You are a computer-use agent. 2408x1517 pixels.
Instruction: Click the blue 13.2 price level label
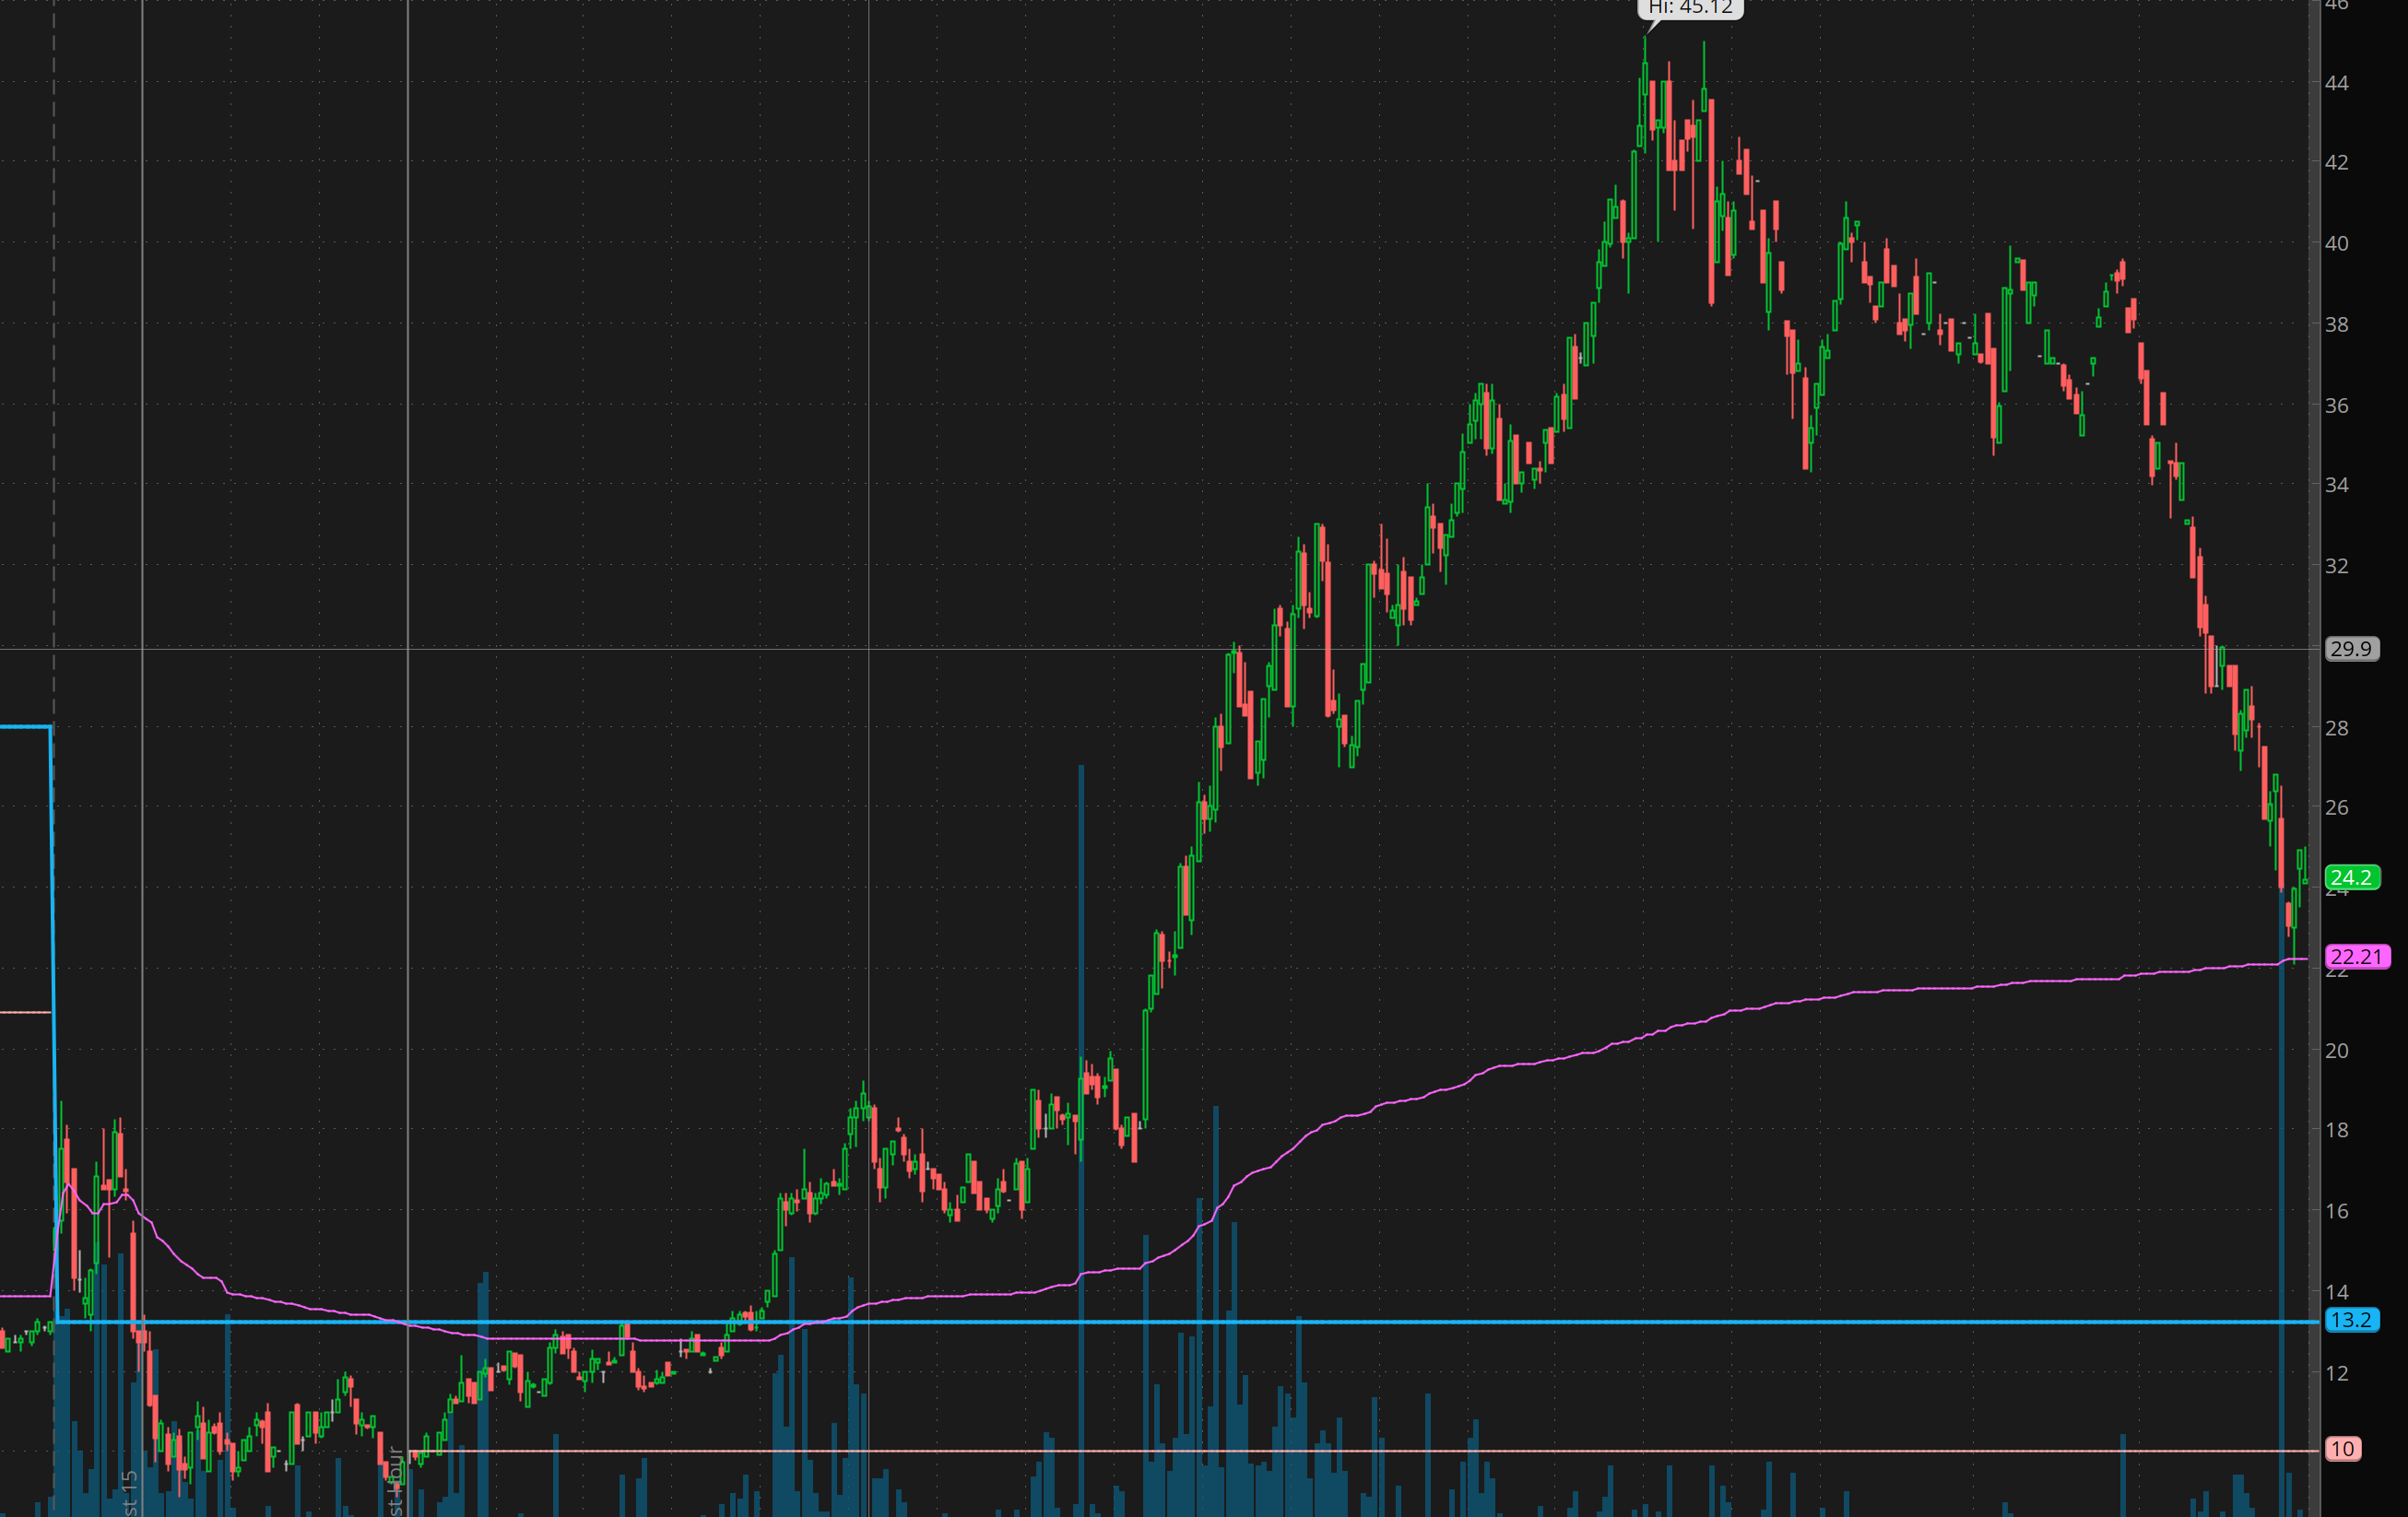coord(2350,1320)
